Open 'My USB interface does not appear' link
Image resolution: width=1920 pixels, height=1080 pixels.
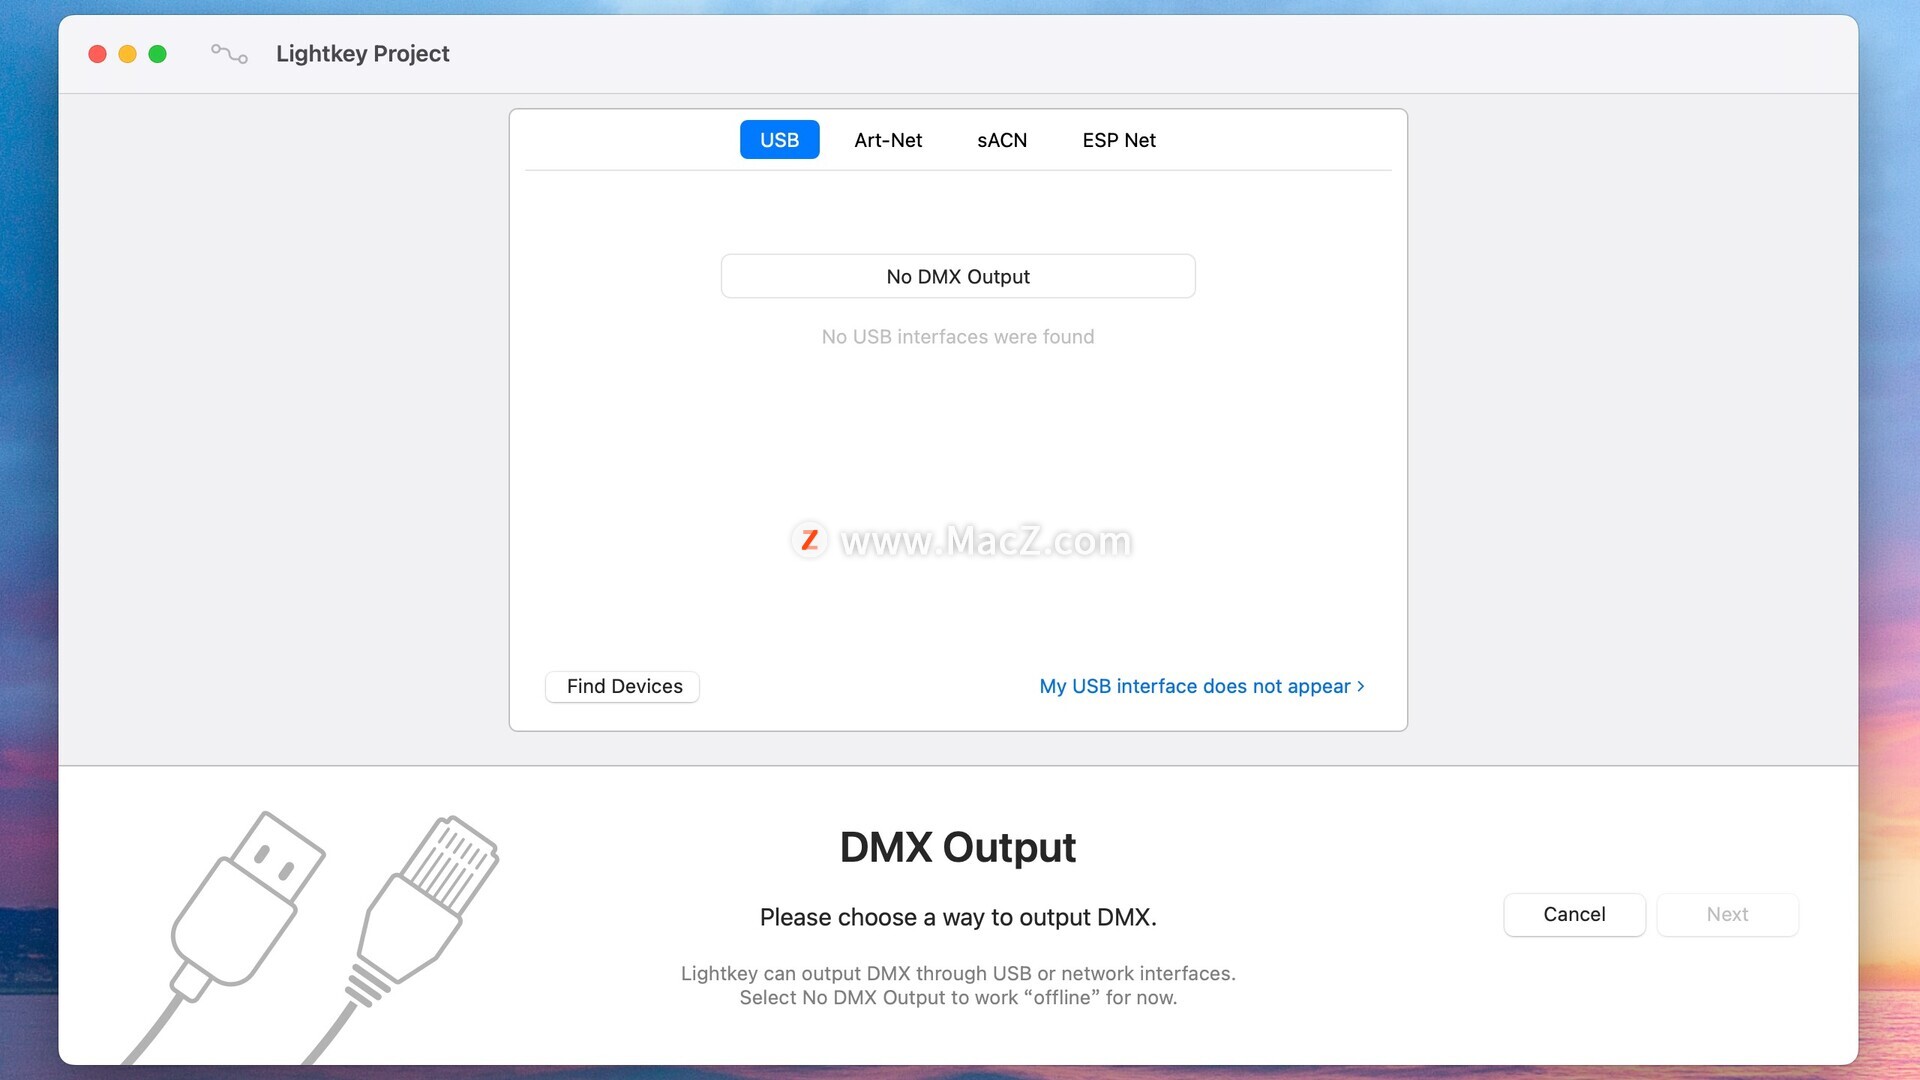(1200, 686)
